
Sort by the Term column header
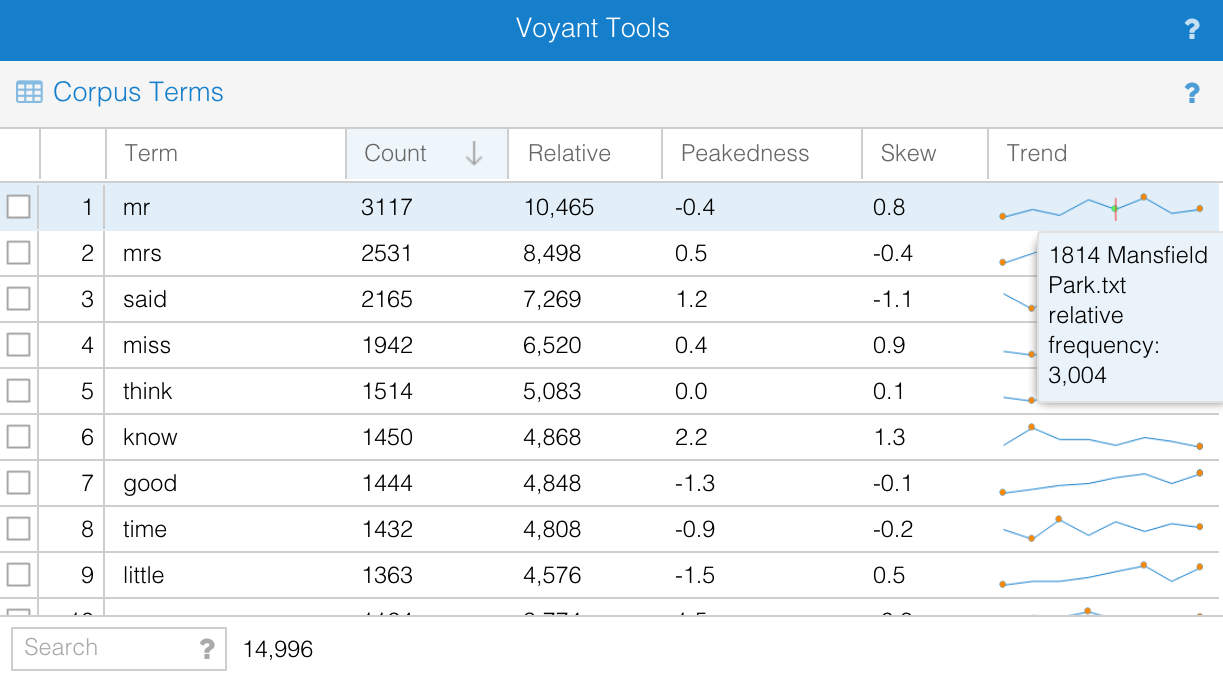click(x=151, y=154)
